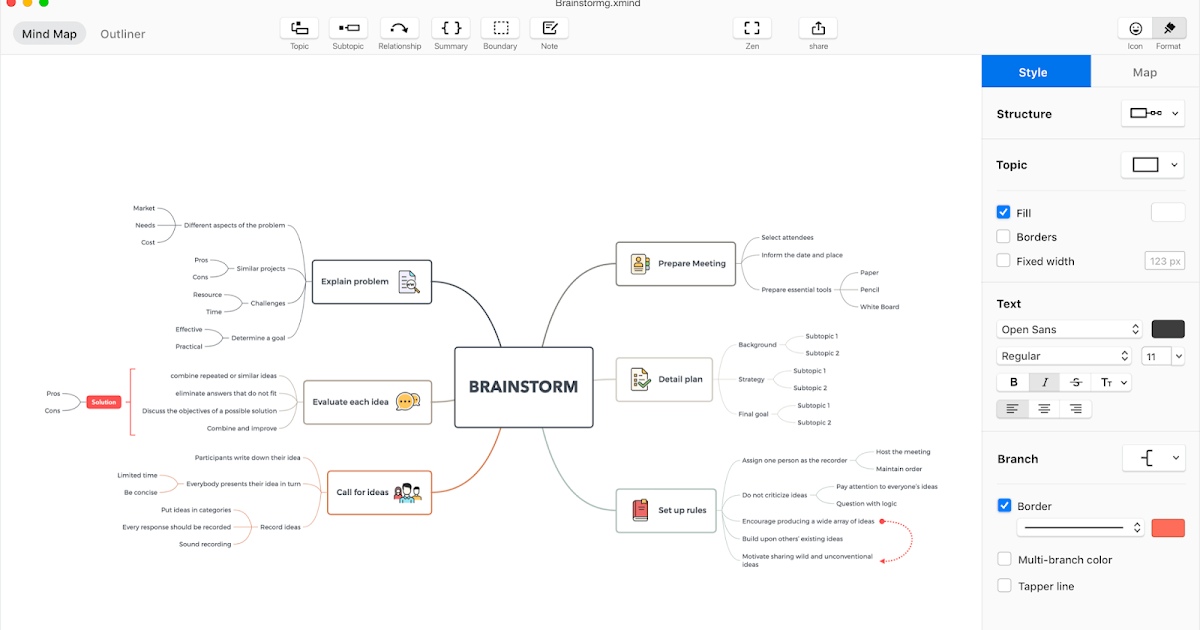The height and width of the screenshot is (630, 1200).
Task: Disable the Fill option
Action: pyautogui.click(x=1003, y=212)
